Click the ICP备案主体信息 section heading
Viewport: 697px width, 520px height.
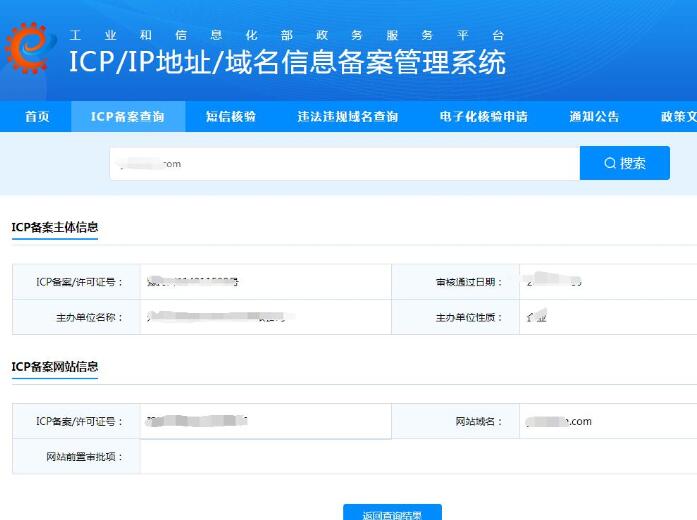tap(55, 228)
